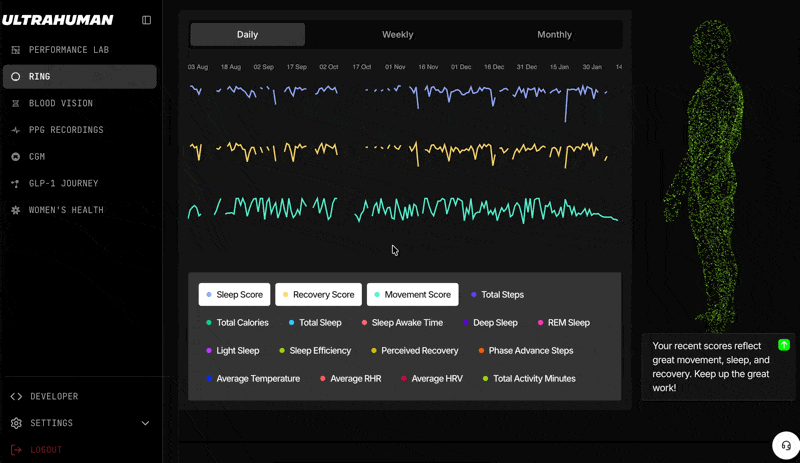Enable Total Steps metric
The image size is (800, 463).
(497, 295)
